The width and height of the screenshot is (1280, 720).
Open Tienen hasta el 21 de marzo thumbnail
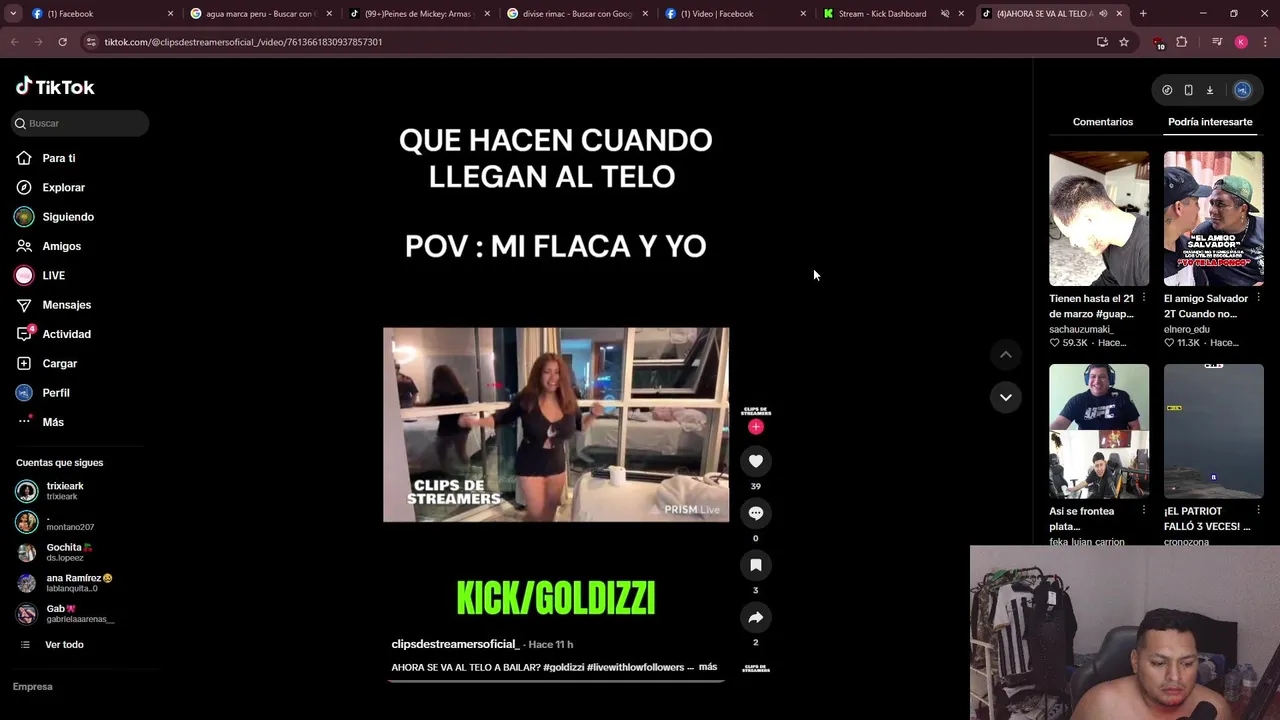click(1099, 219)
